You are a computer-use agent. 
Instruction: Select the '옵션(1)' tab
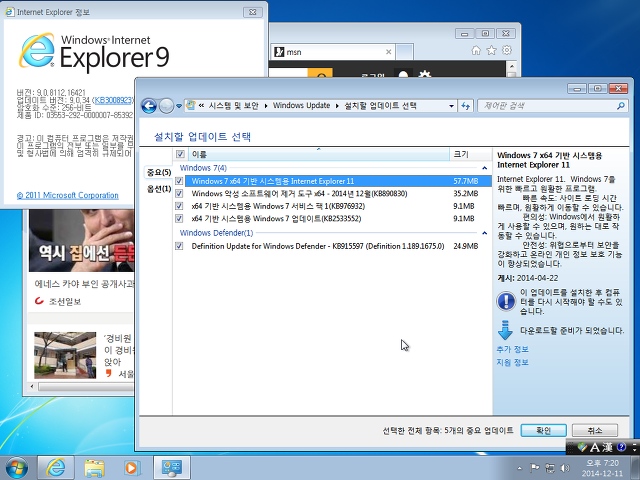pos(159,189)
